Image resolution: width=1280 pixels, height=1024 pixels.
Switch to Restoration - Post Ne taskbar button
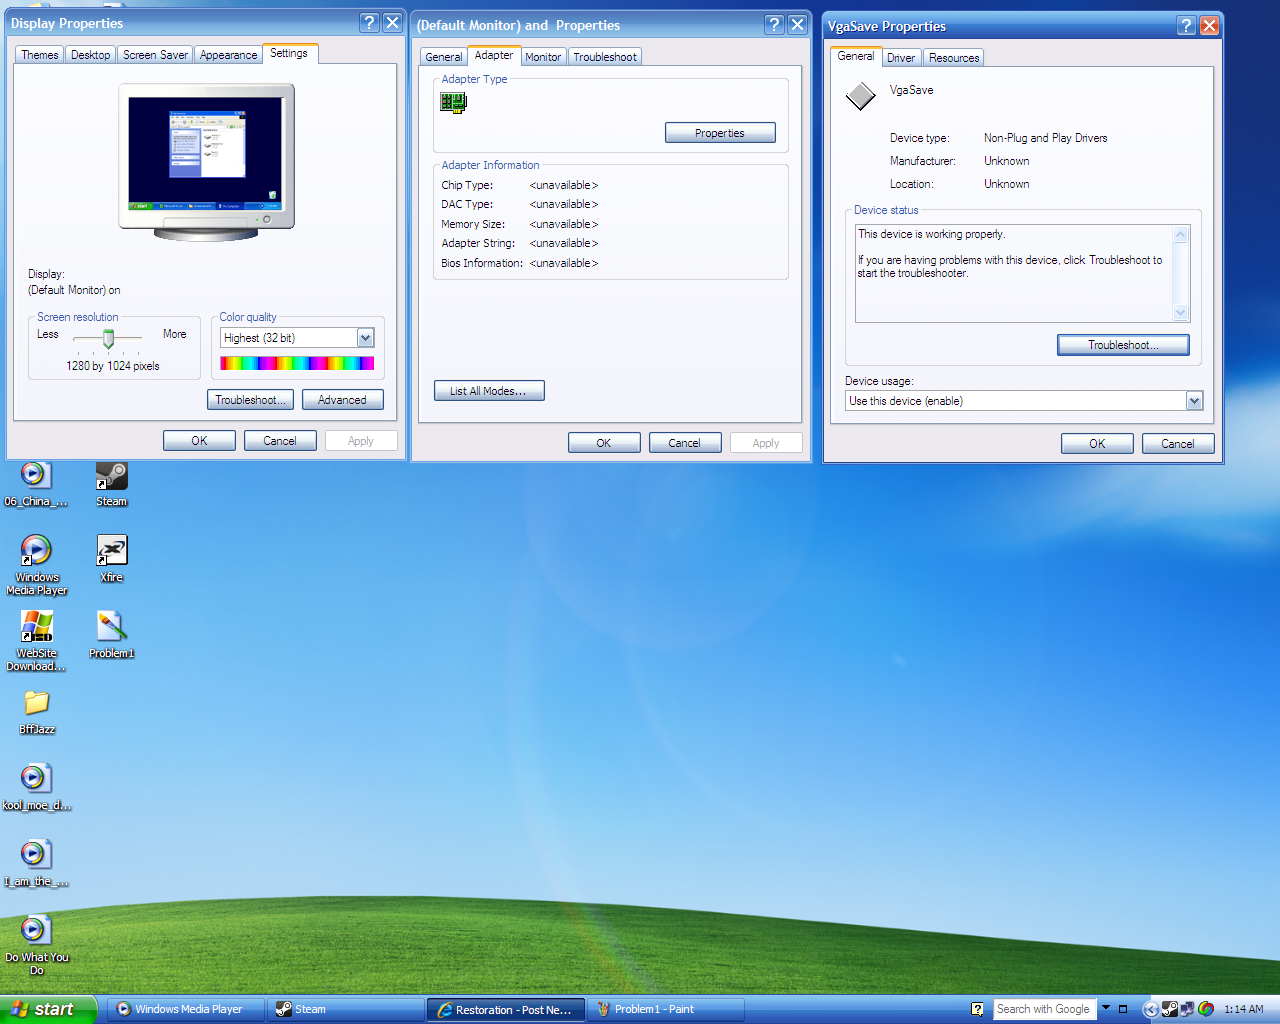coord(506,1010)
